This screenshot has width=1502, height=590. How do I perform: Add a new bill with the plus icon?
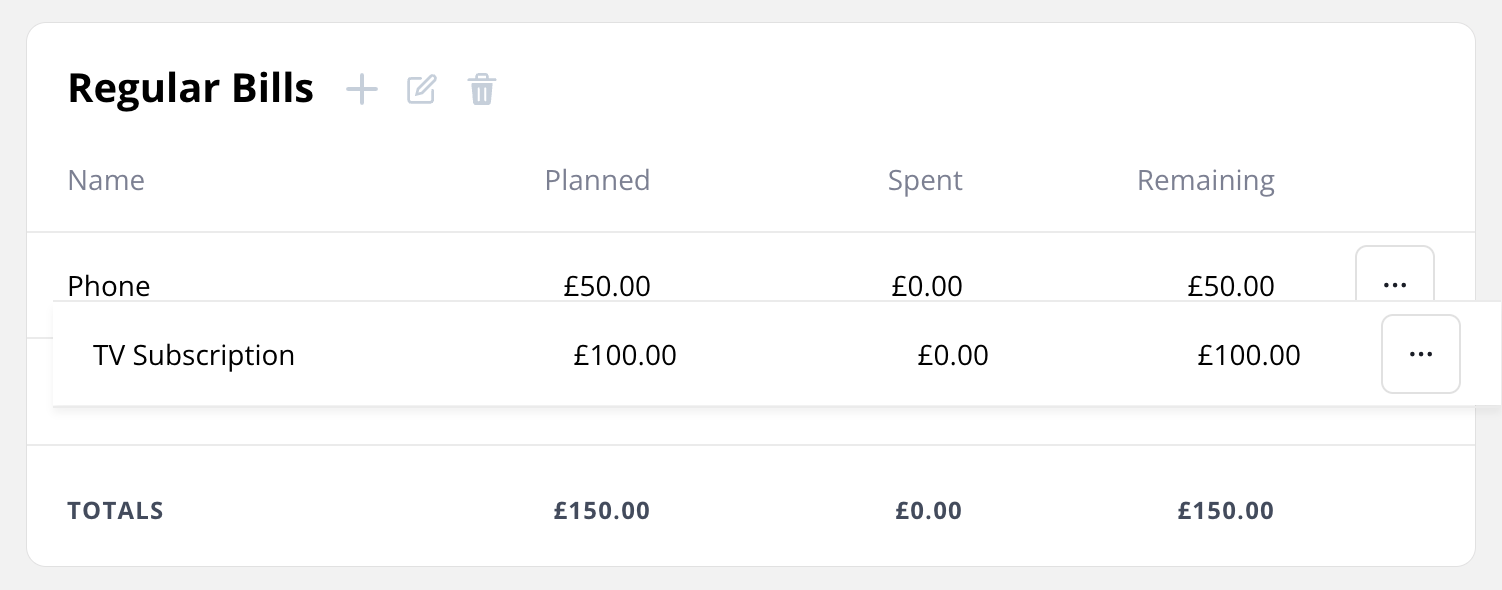[x=361, y=90]
